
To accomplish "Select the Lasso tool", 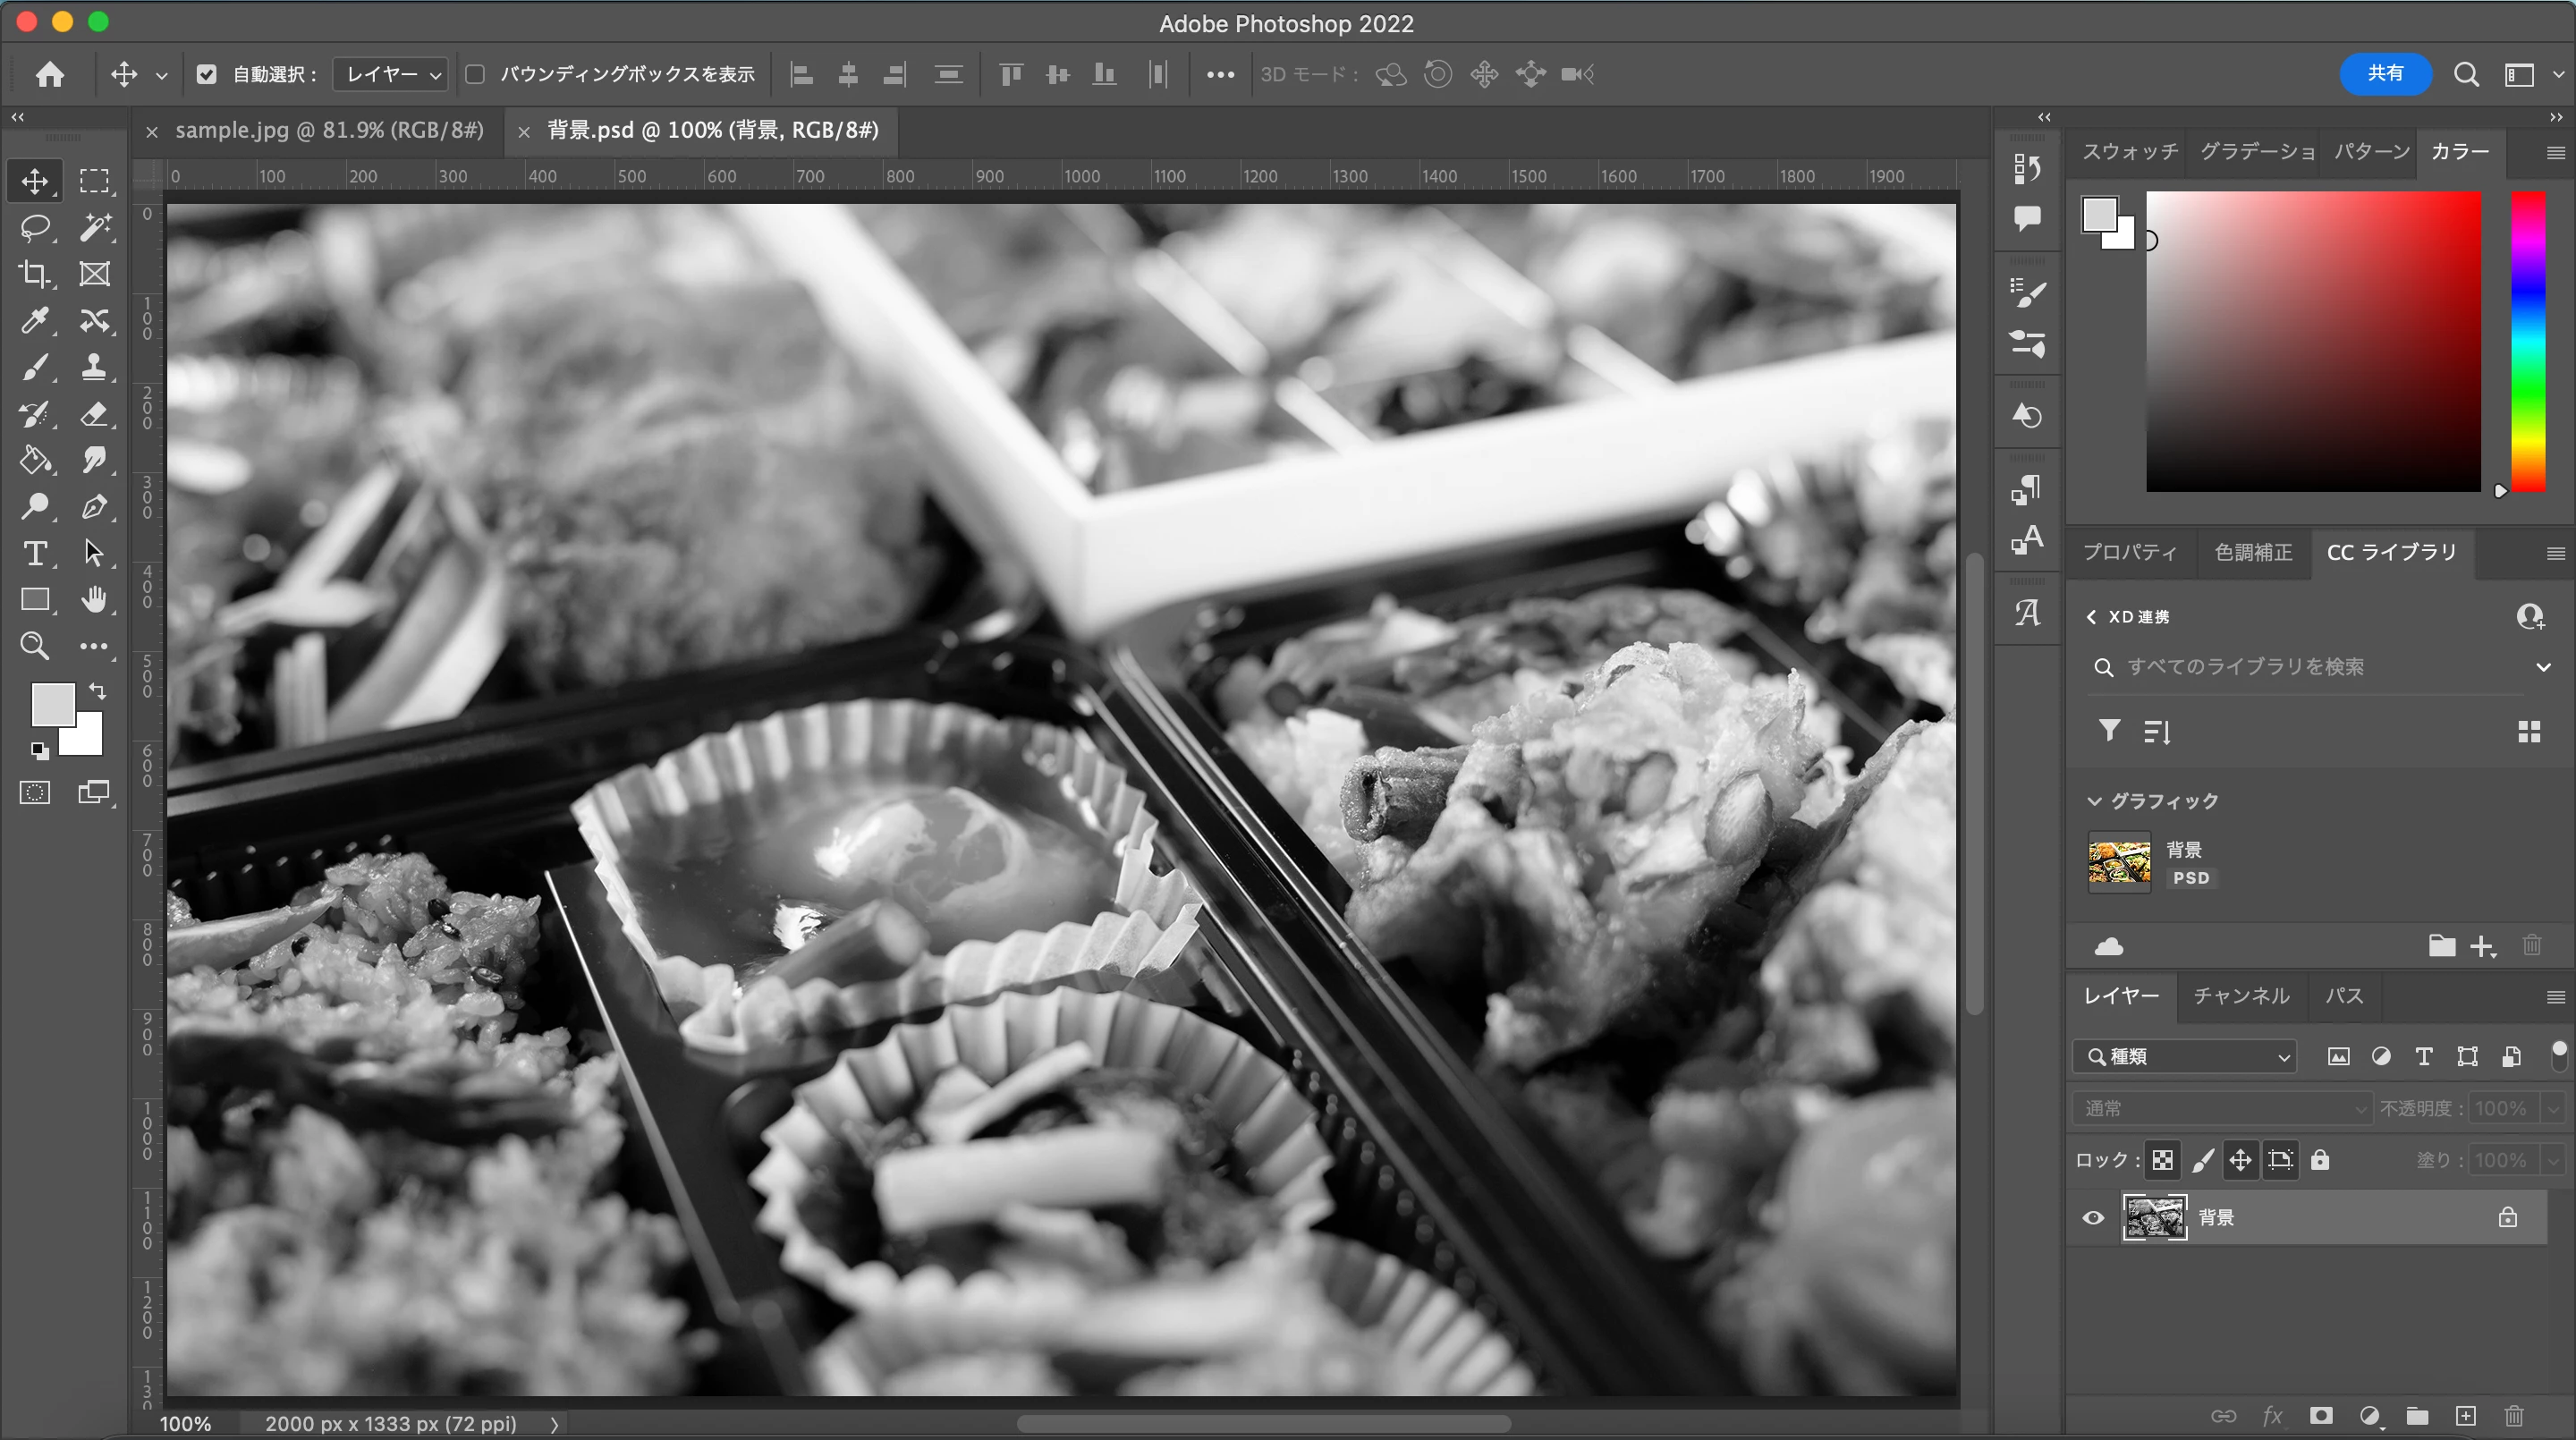I will pyautogui.click(x=35, y=228).
